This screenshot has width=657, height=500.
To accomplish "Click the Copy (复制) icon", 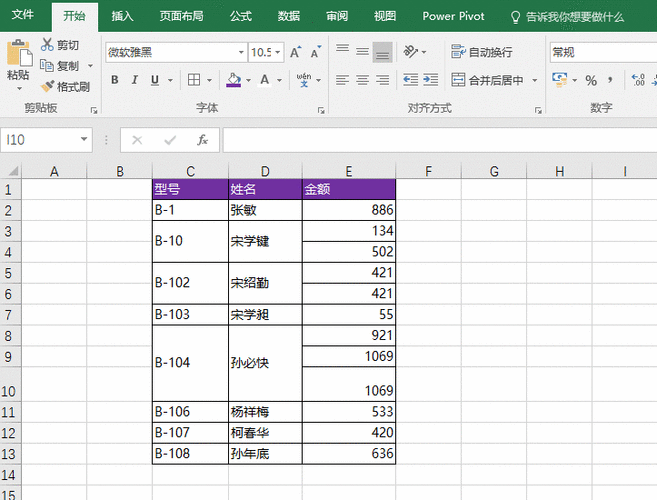I will tap(47, 65).
